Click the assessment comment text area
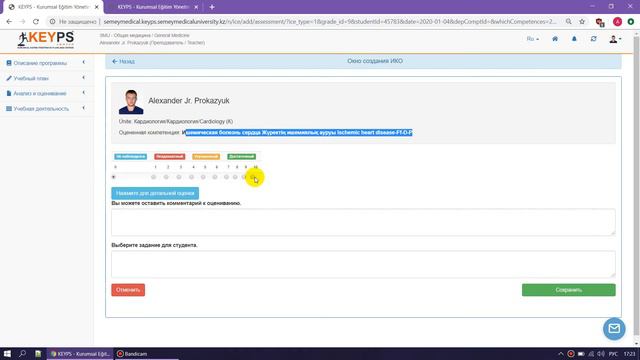 pyautogui.click(x=363, y=222)
